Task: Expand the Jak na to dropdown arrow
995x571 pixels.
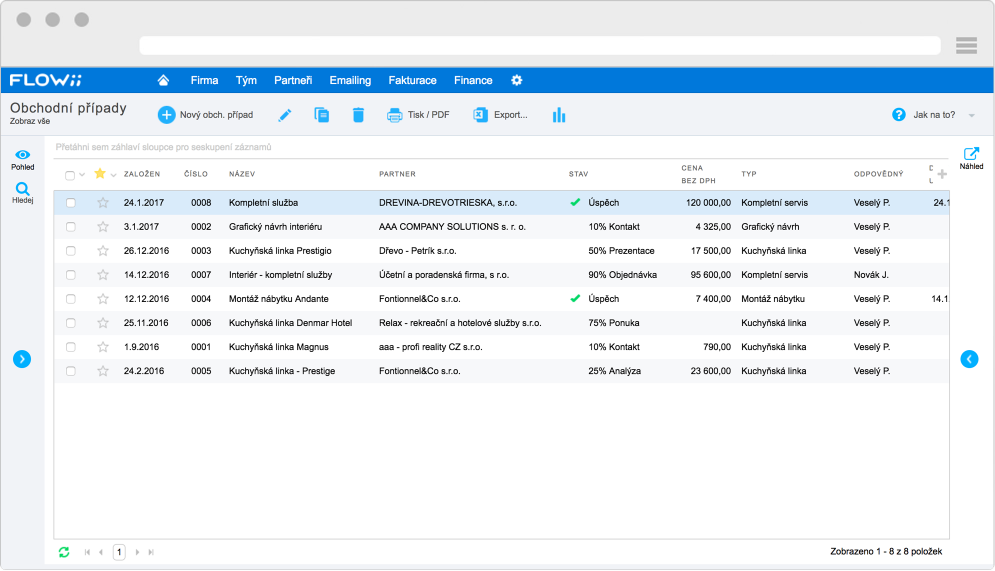Action: coord(972,115)
